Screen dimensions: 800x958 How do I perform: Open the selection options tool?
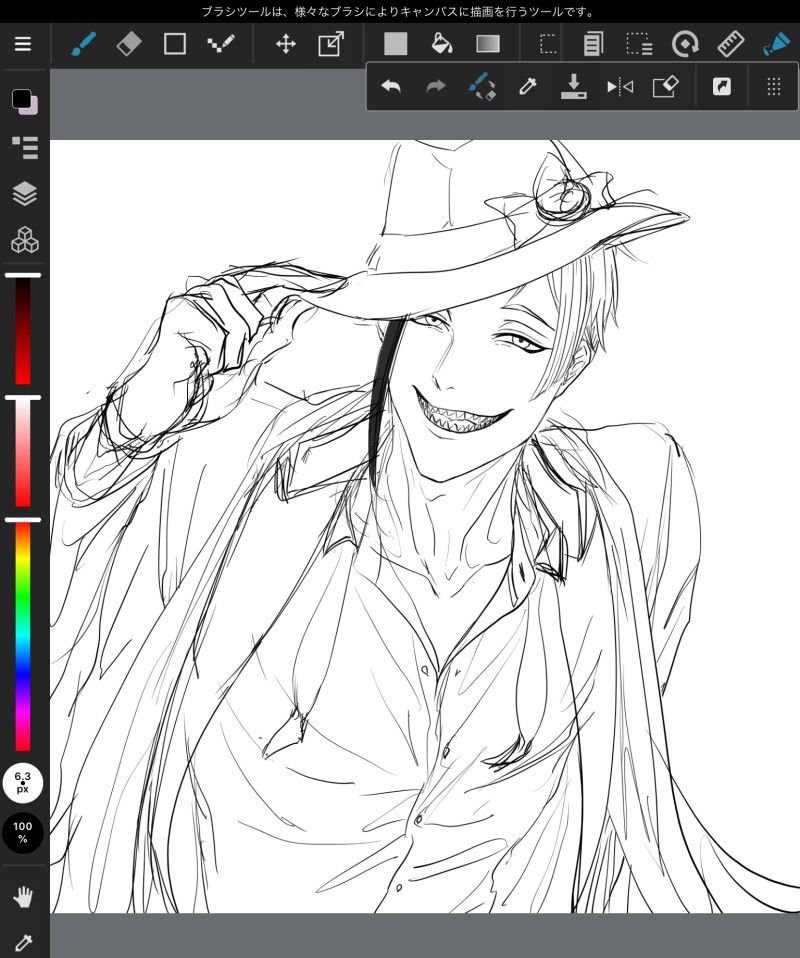(x=639, y=44)
